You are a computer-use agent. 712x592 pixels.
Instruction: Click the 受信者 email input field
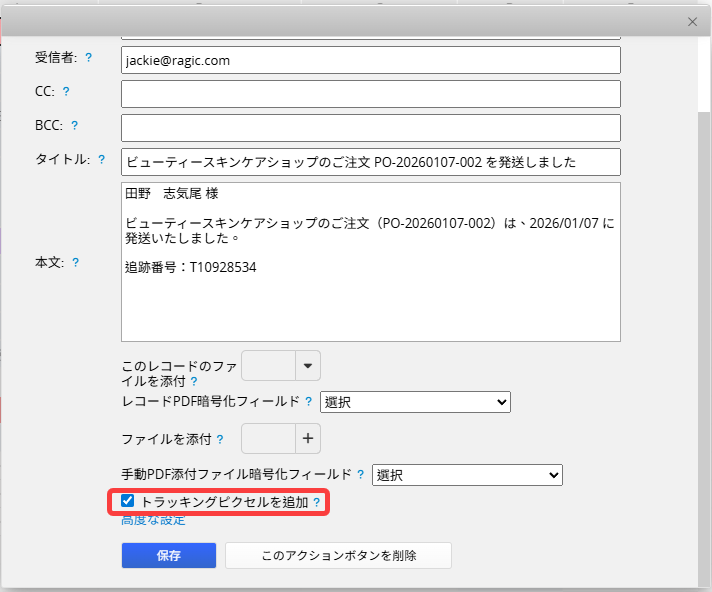370,60
